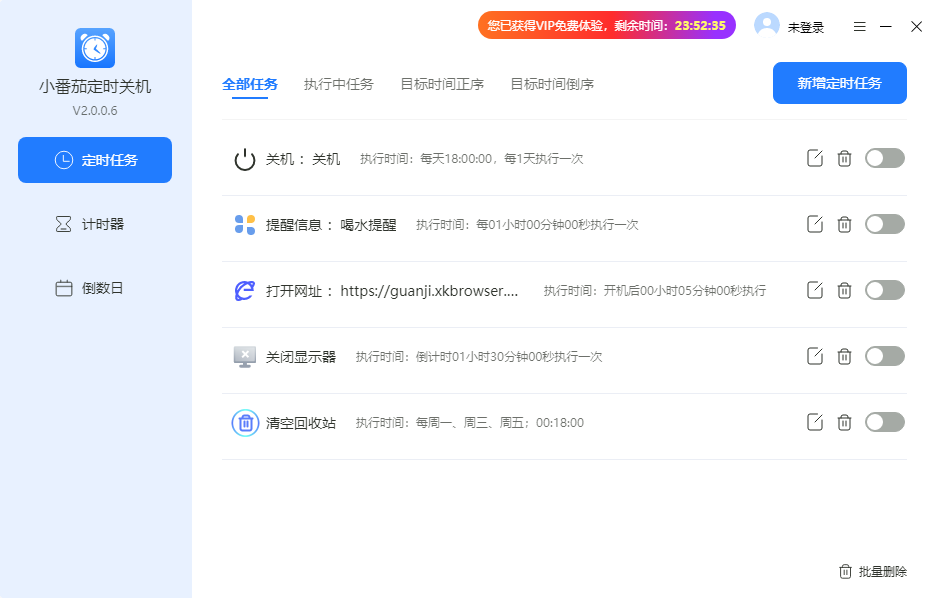
Task: Click 批量删除 batch delete
Action: [x=873, y=572]
